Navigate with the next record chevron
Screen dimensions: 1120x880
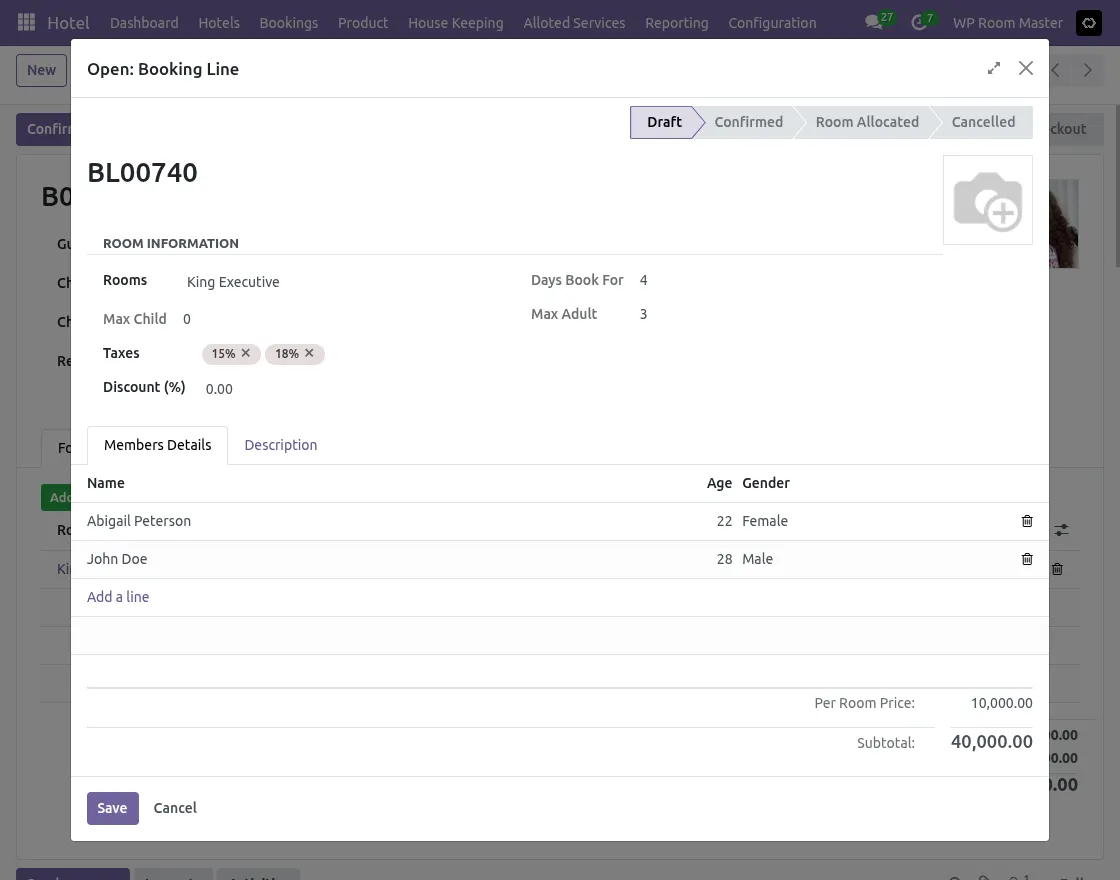(1088, 70)
